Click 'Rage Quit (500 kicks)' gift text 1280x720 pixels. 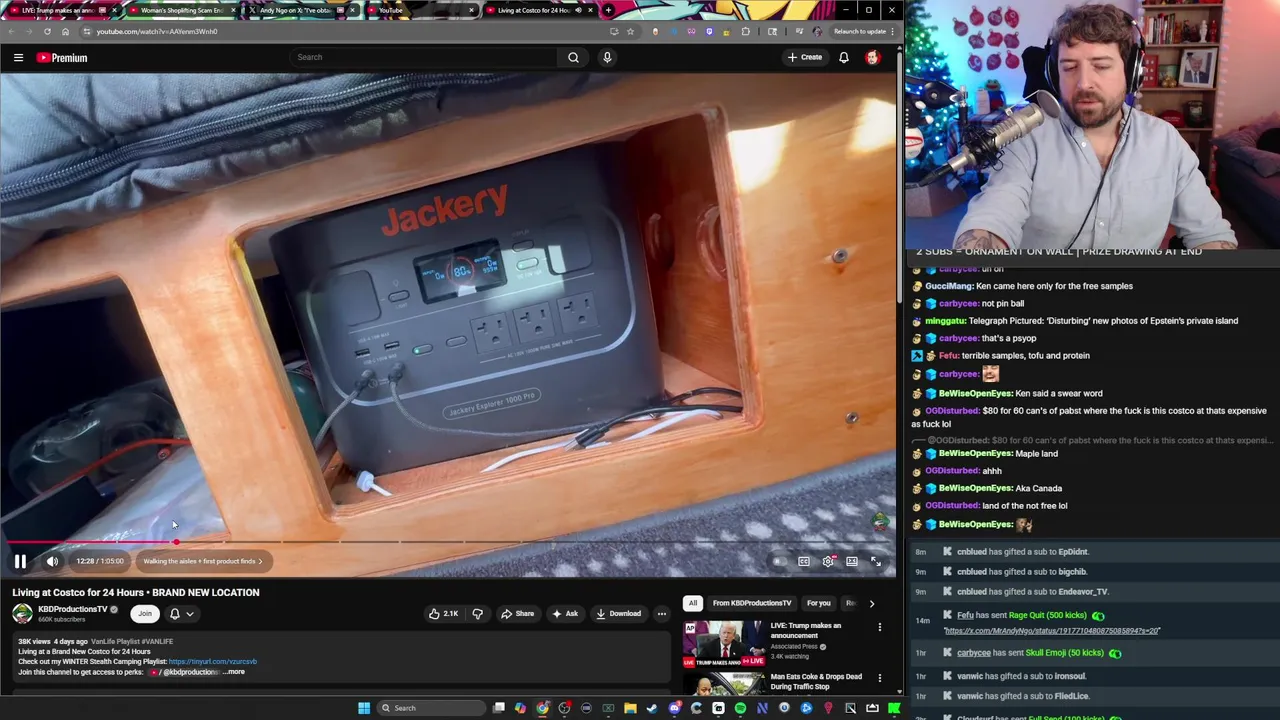tap(1047, 616)
